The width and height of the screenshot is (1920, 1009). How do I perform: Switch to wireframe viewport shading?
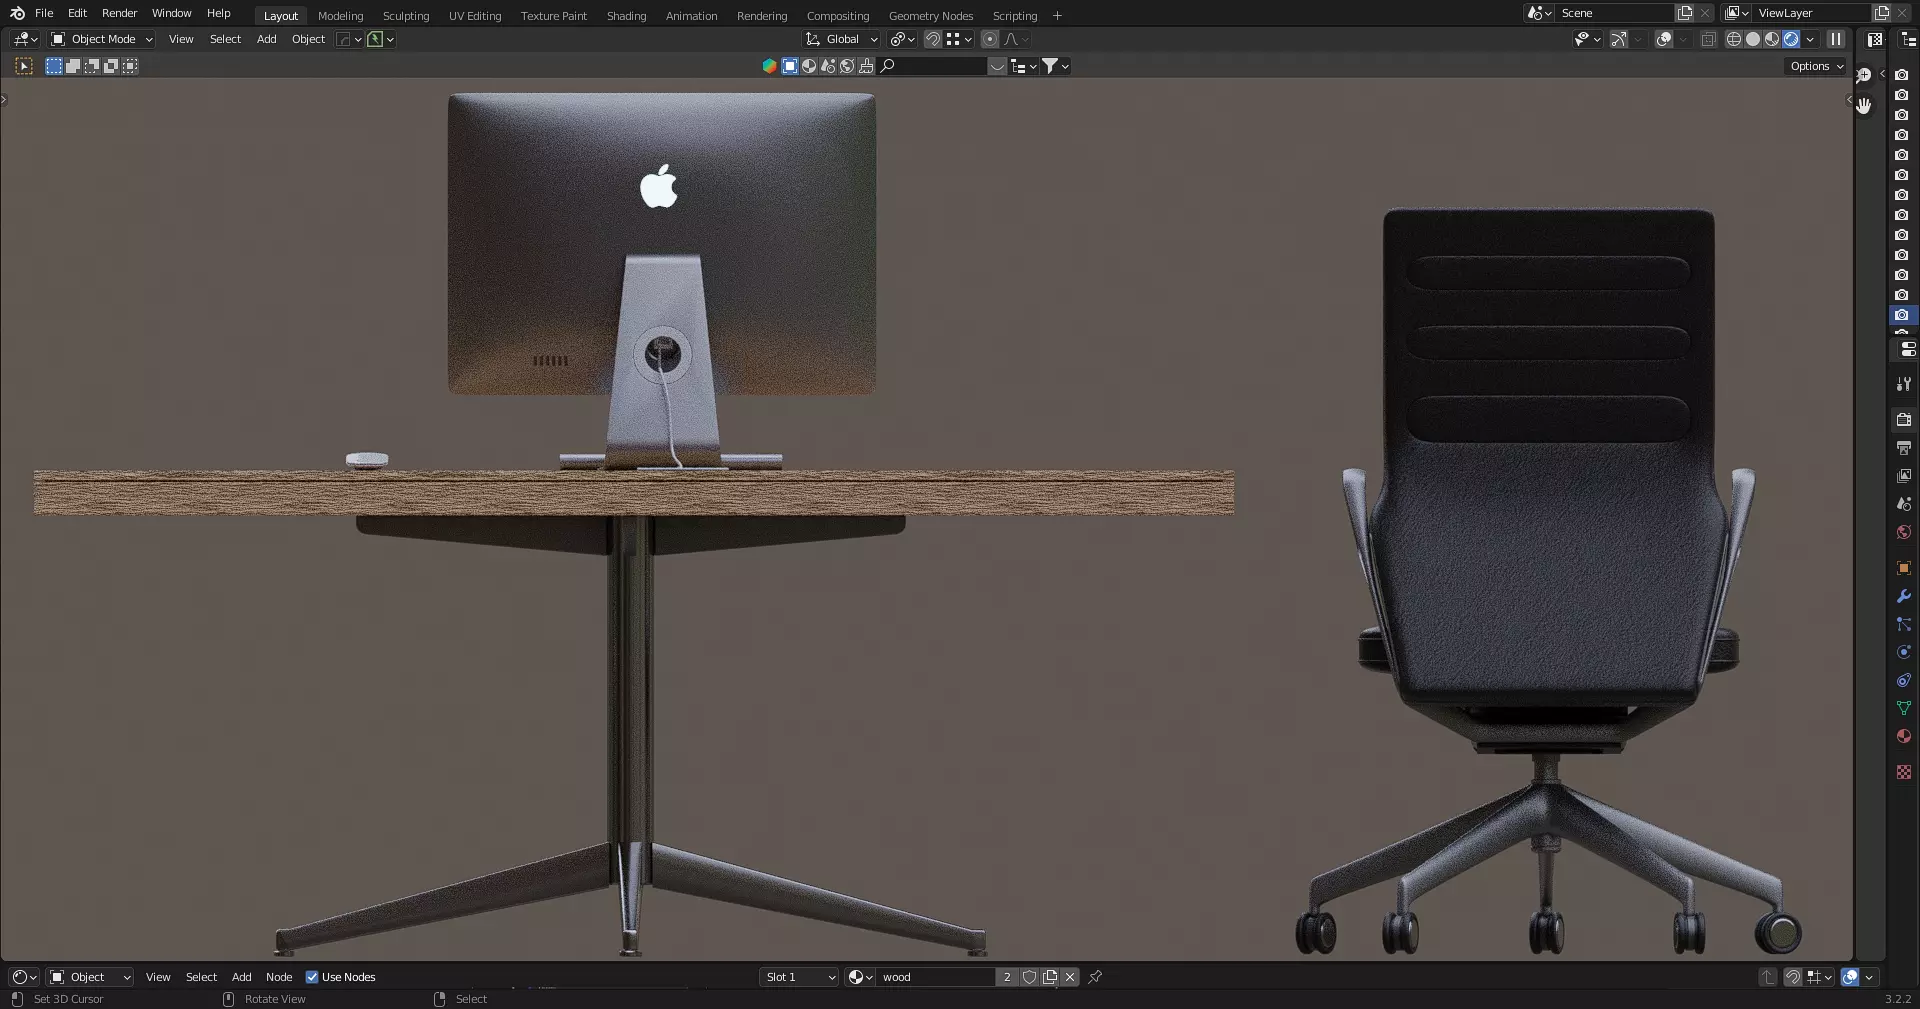point(1734,39)
